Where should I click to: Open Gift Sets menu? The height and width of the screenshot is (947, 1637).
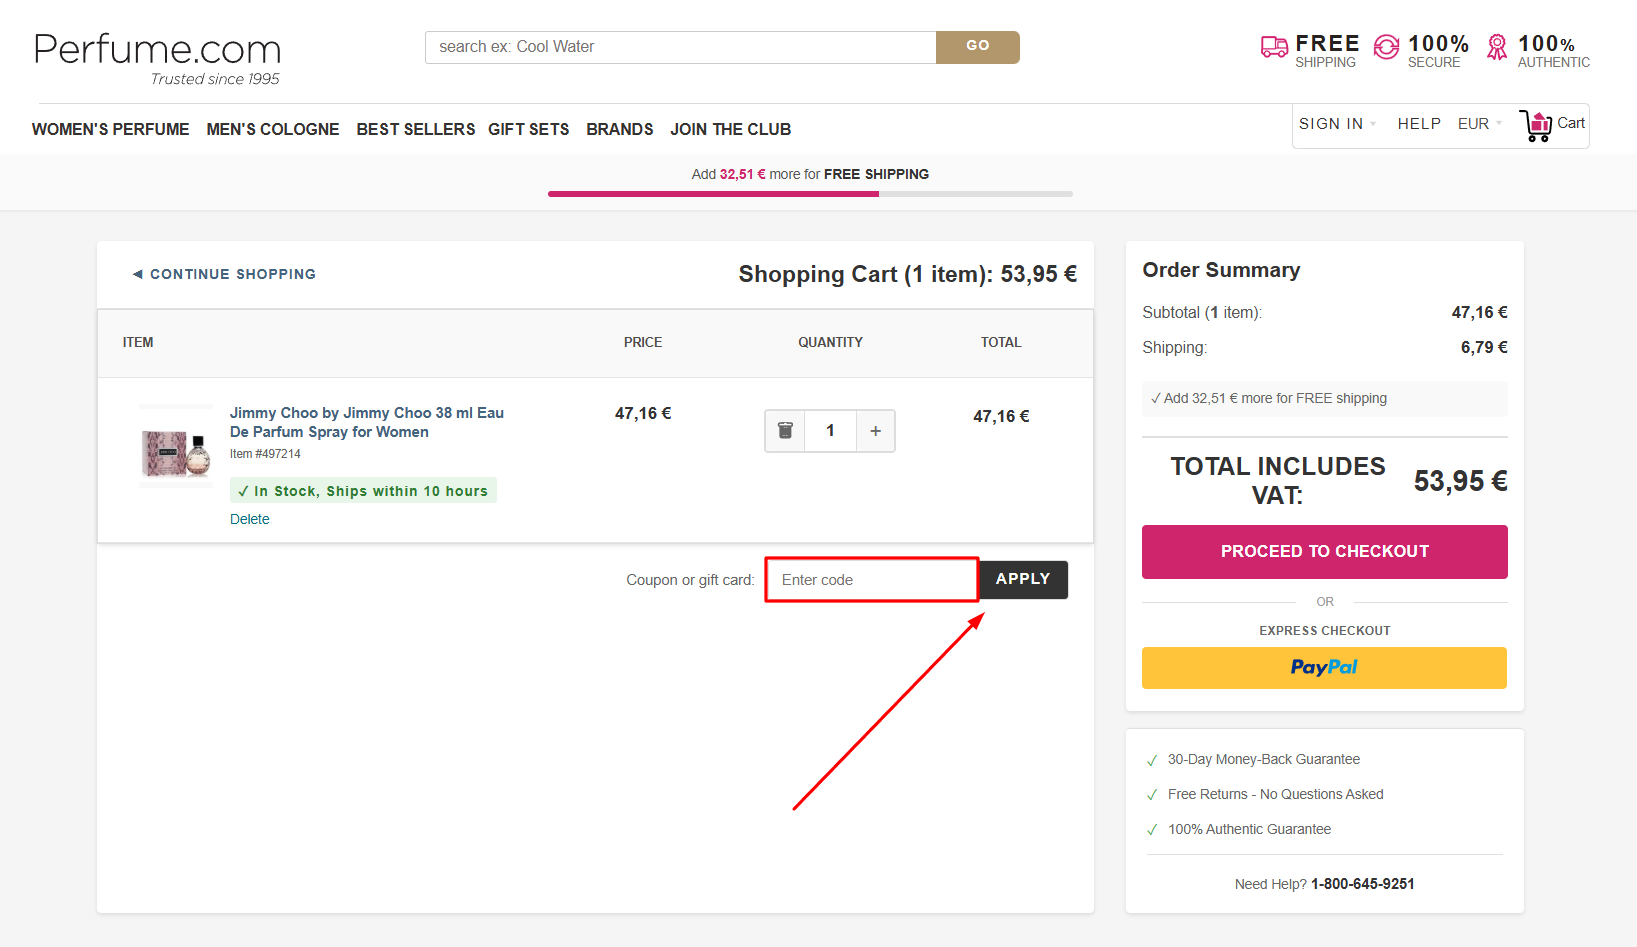[528, 129]
